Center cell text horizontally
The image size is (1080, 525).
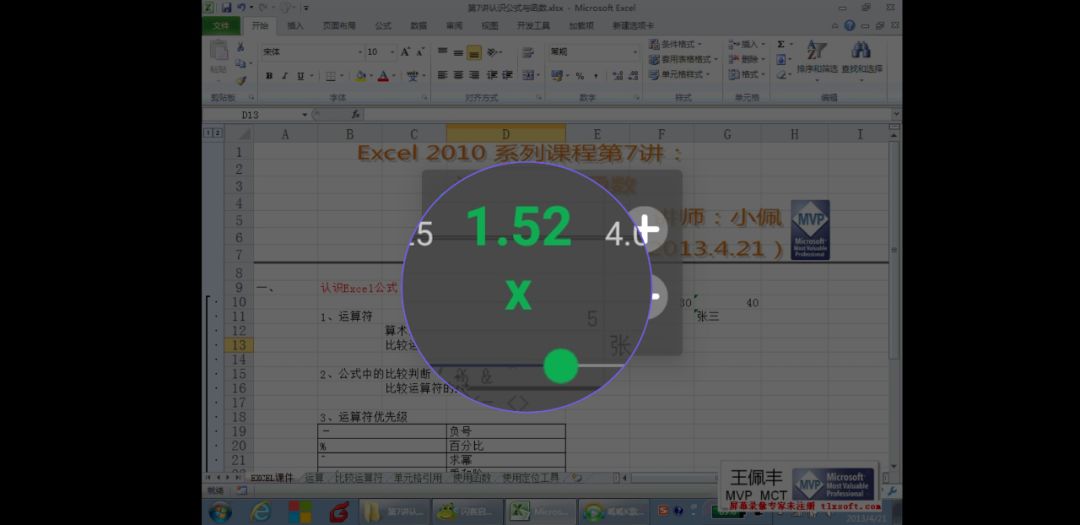458,75
